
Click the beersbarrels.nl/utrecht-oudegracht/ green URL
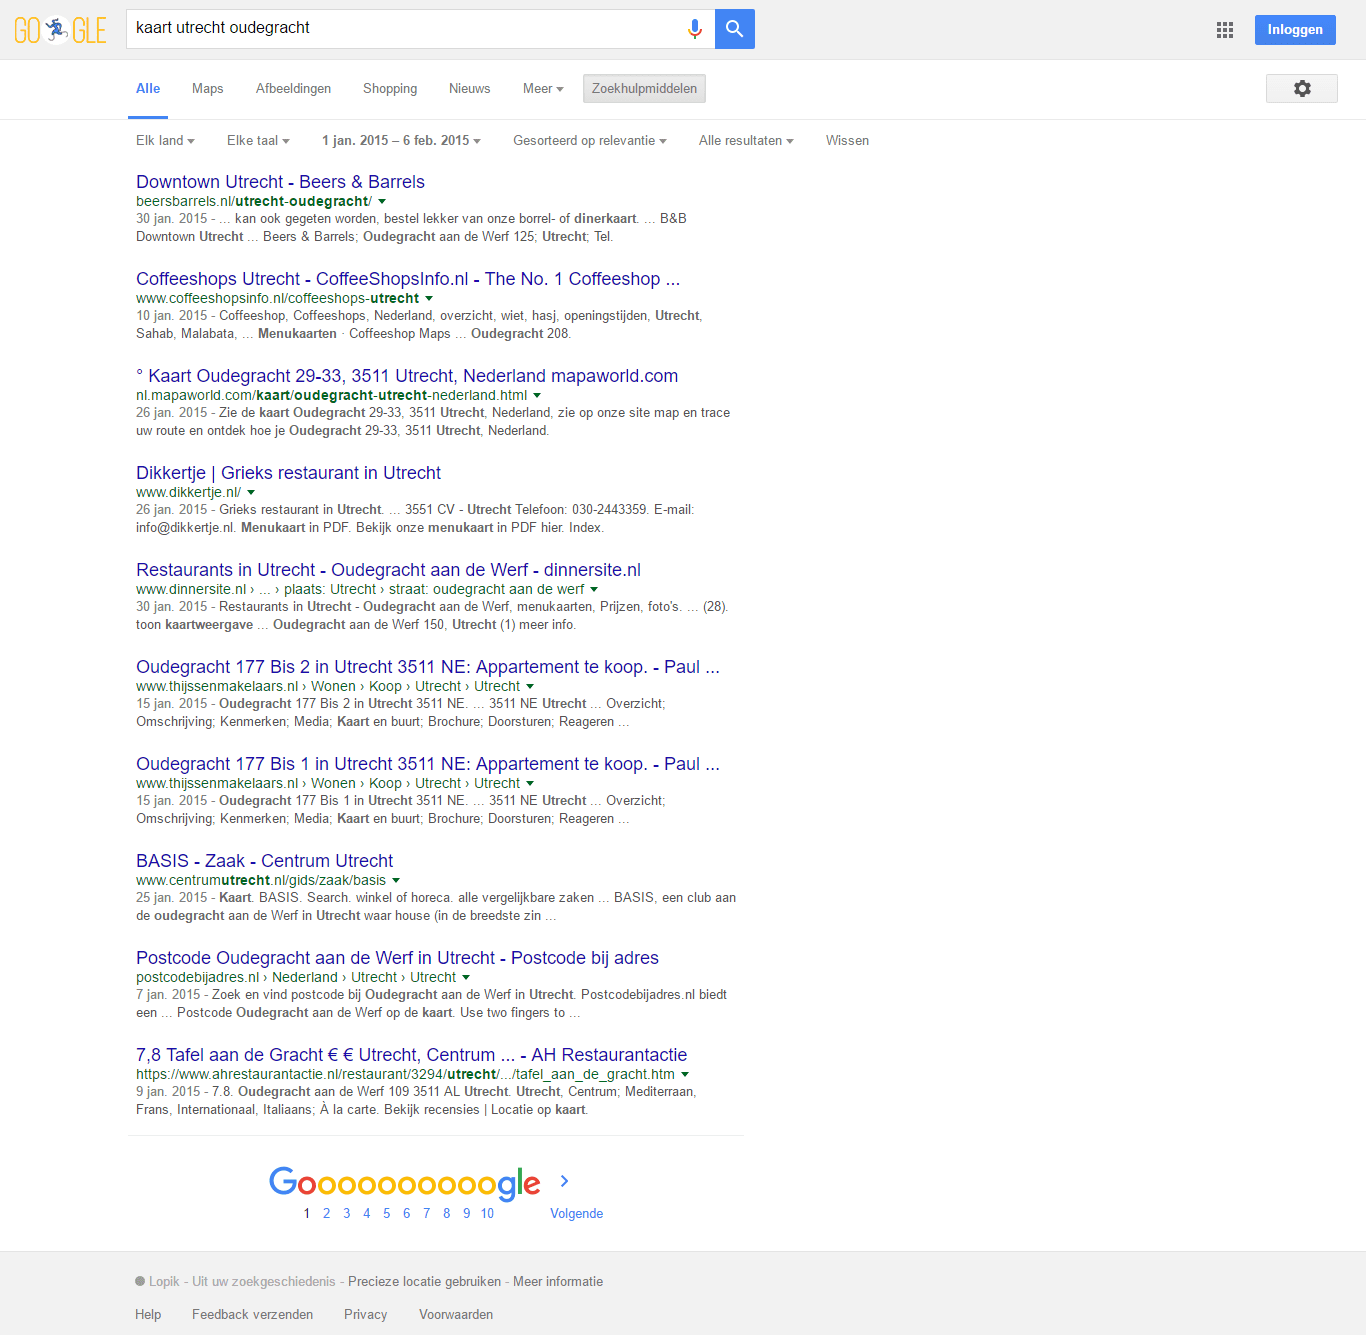[x=254, y=201]
